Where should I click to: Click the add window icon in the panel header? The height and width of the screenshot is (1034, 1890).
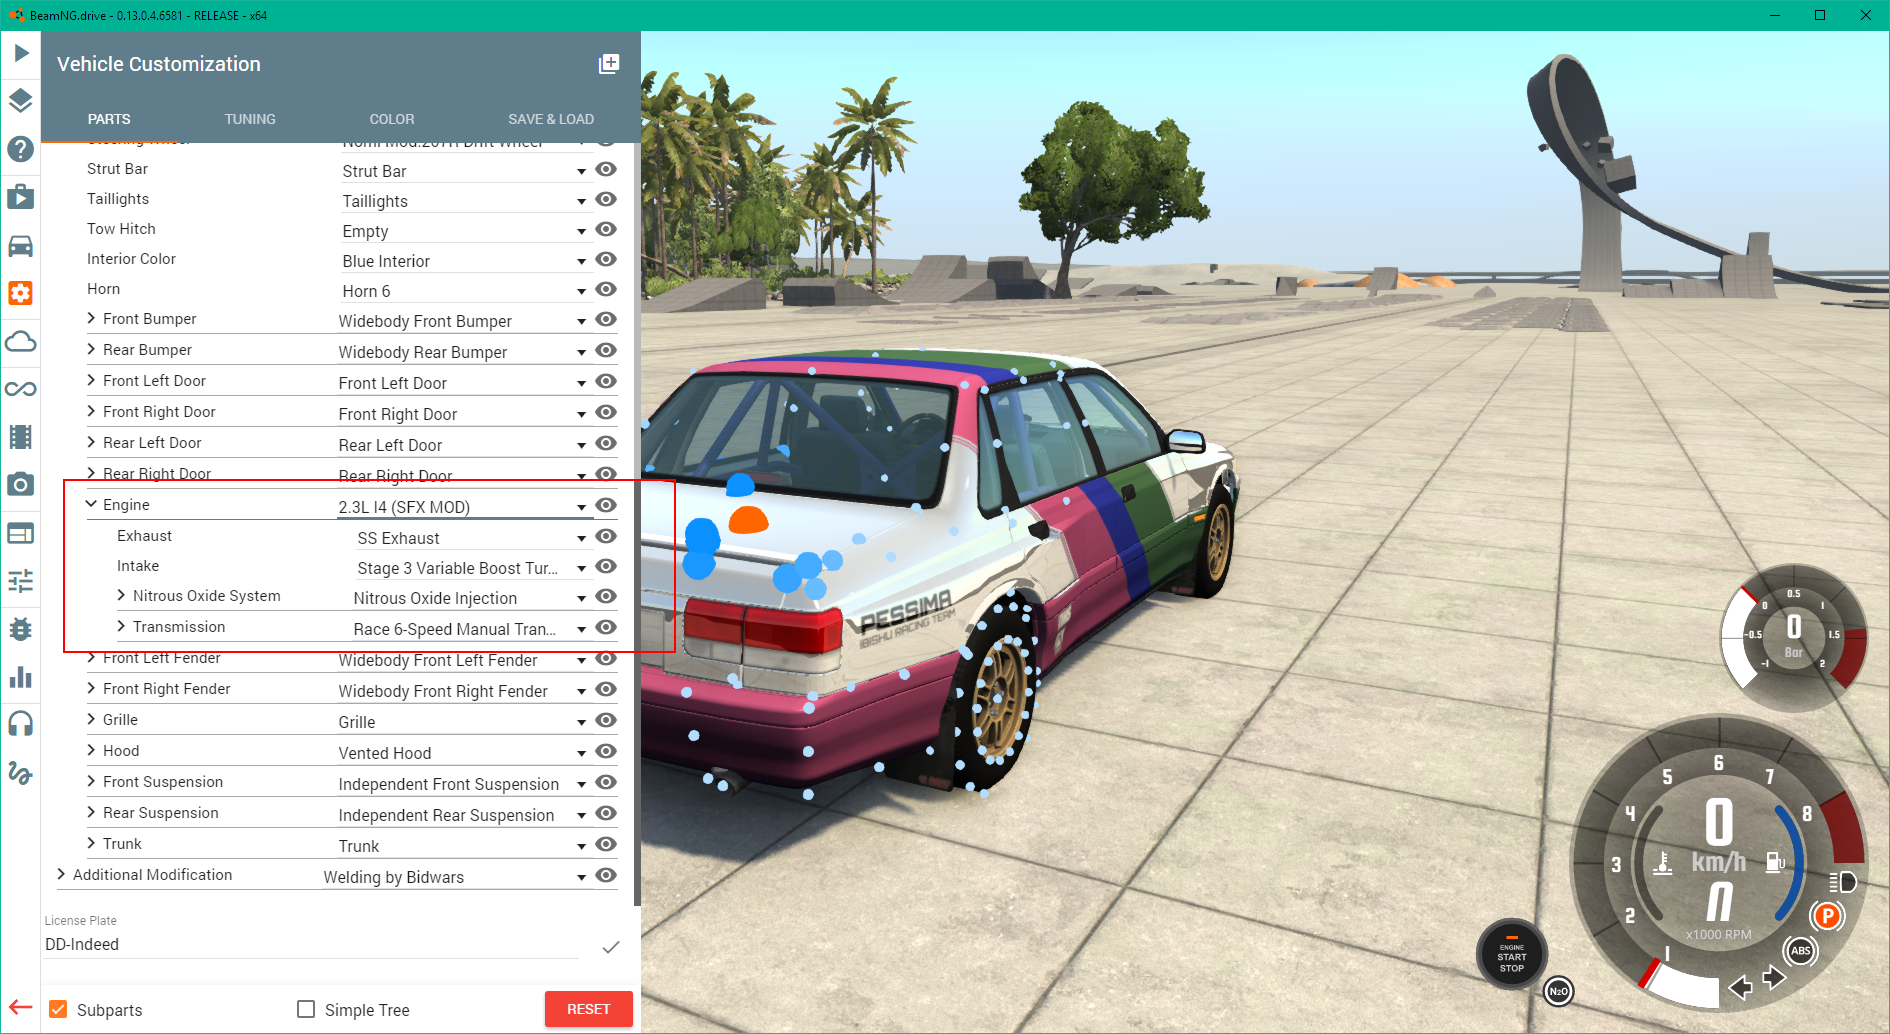pyautogui.click(x=609, y=64)
